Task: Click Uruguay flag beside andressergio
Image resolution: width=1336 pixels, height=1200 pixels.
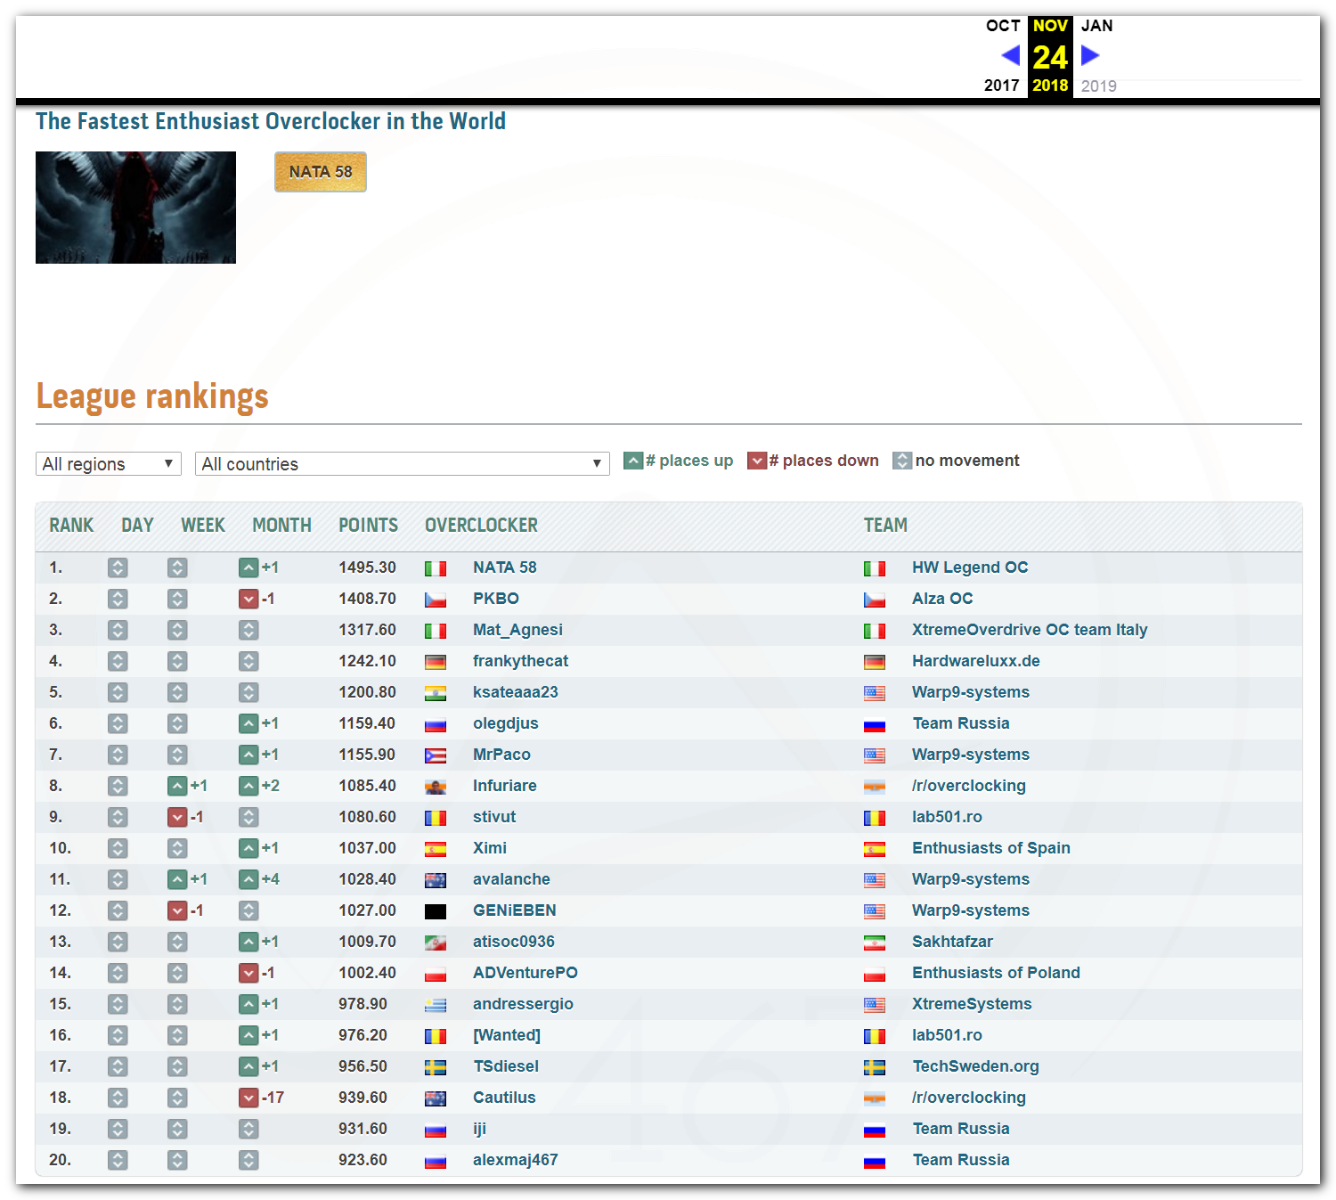Action: [x=435, y=1005]
